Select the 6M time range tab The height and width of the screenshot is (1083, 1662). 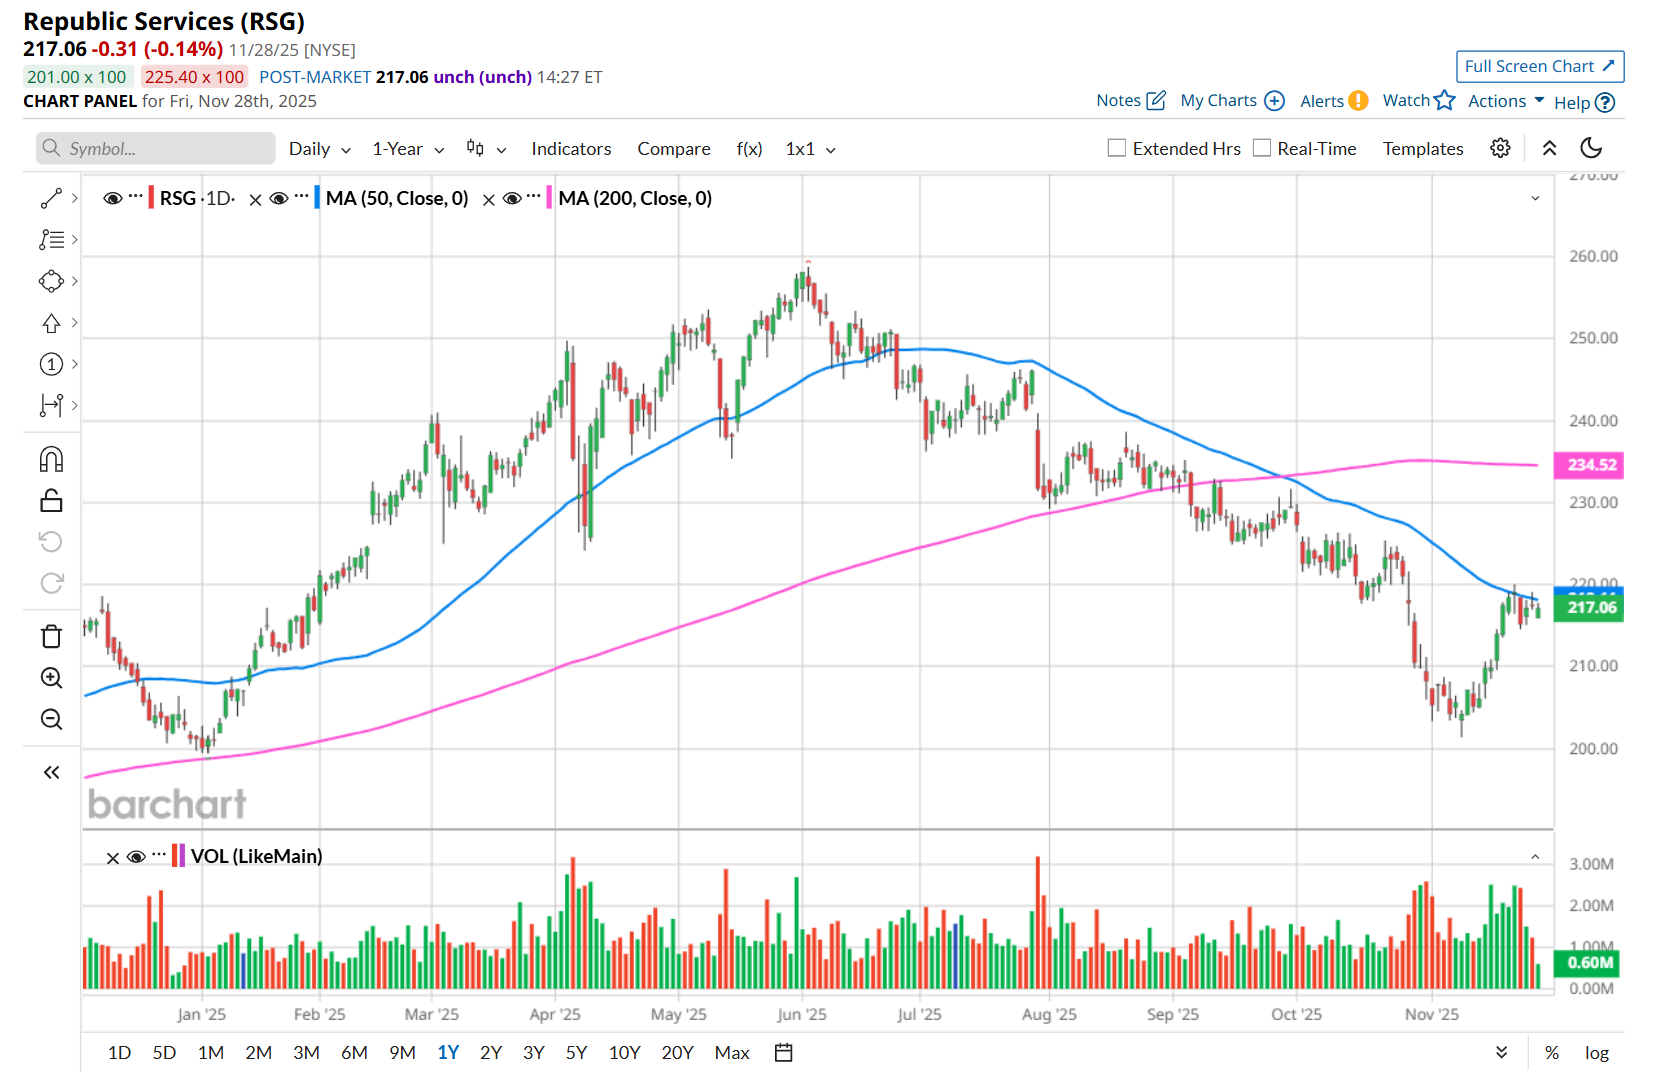(x=354, y=1052)
